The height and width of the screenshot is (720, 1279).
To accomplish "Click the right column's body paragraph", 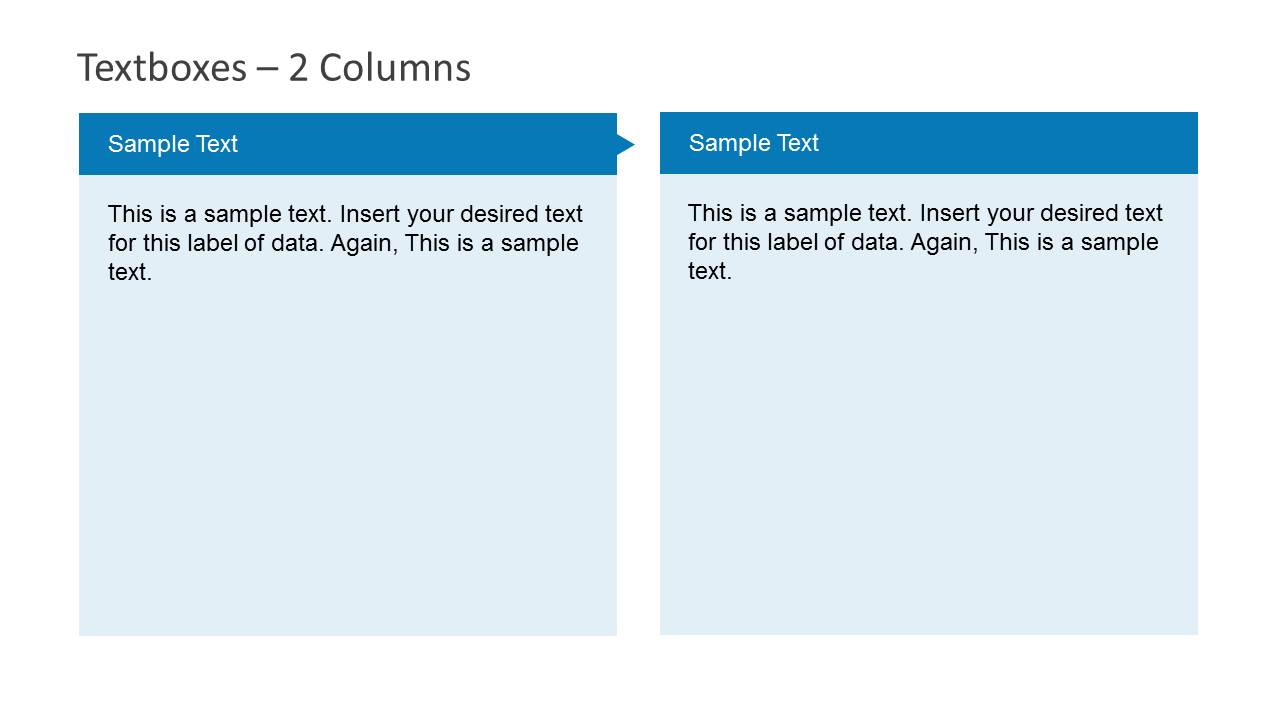I will (x=925, y=242).
